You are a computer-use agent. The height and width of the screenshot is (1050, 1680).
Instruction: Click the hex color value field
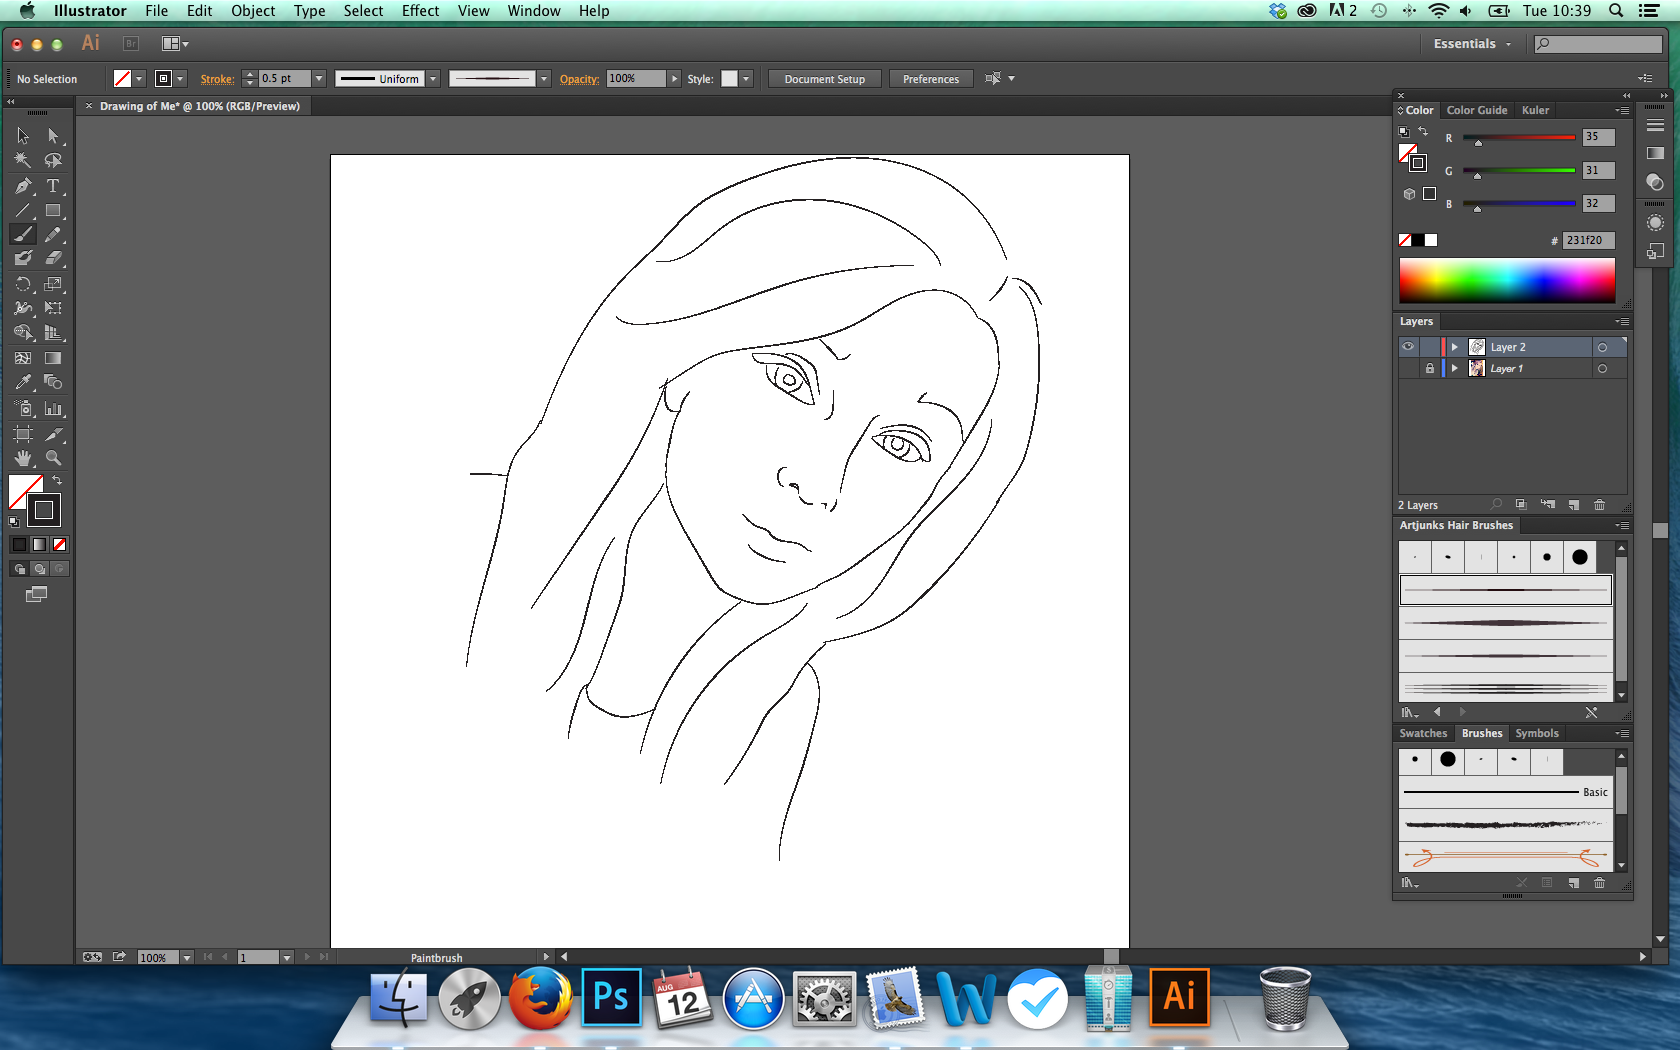pyautogui.click(x=1588, y=240)
